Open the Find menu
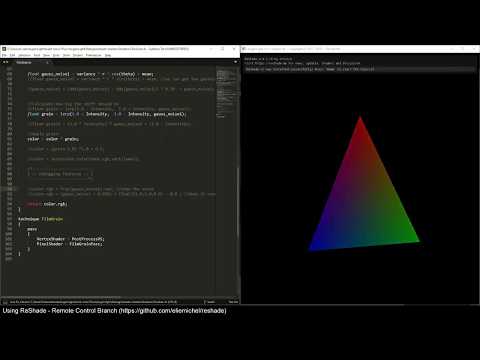Viewport: 480px width, 360px height. pos(37,55)
